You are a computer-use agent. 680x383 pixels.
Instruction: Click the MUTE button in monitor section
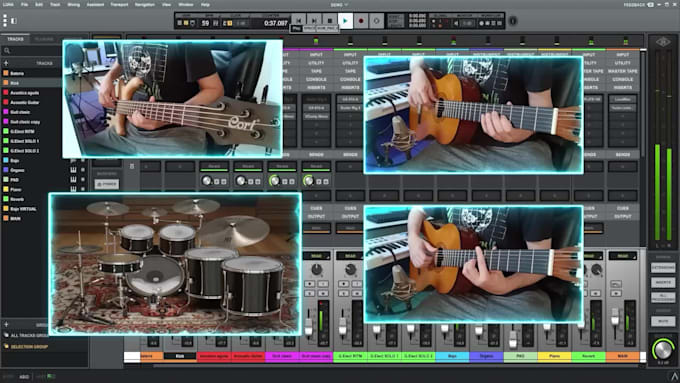pyautogui.click(x=663, y=321)
